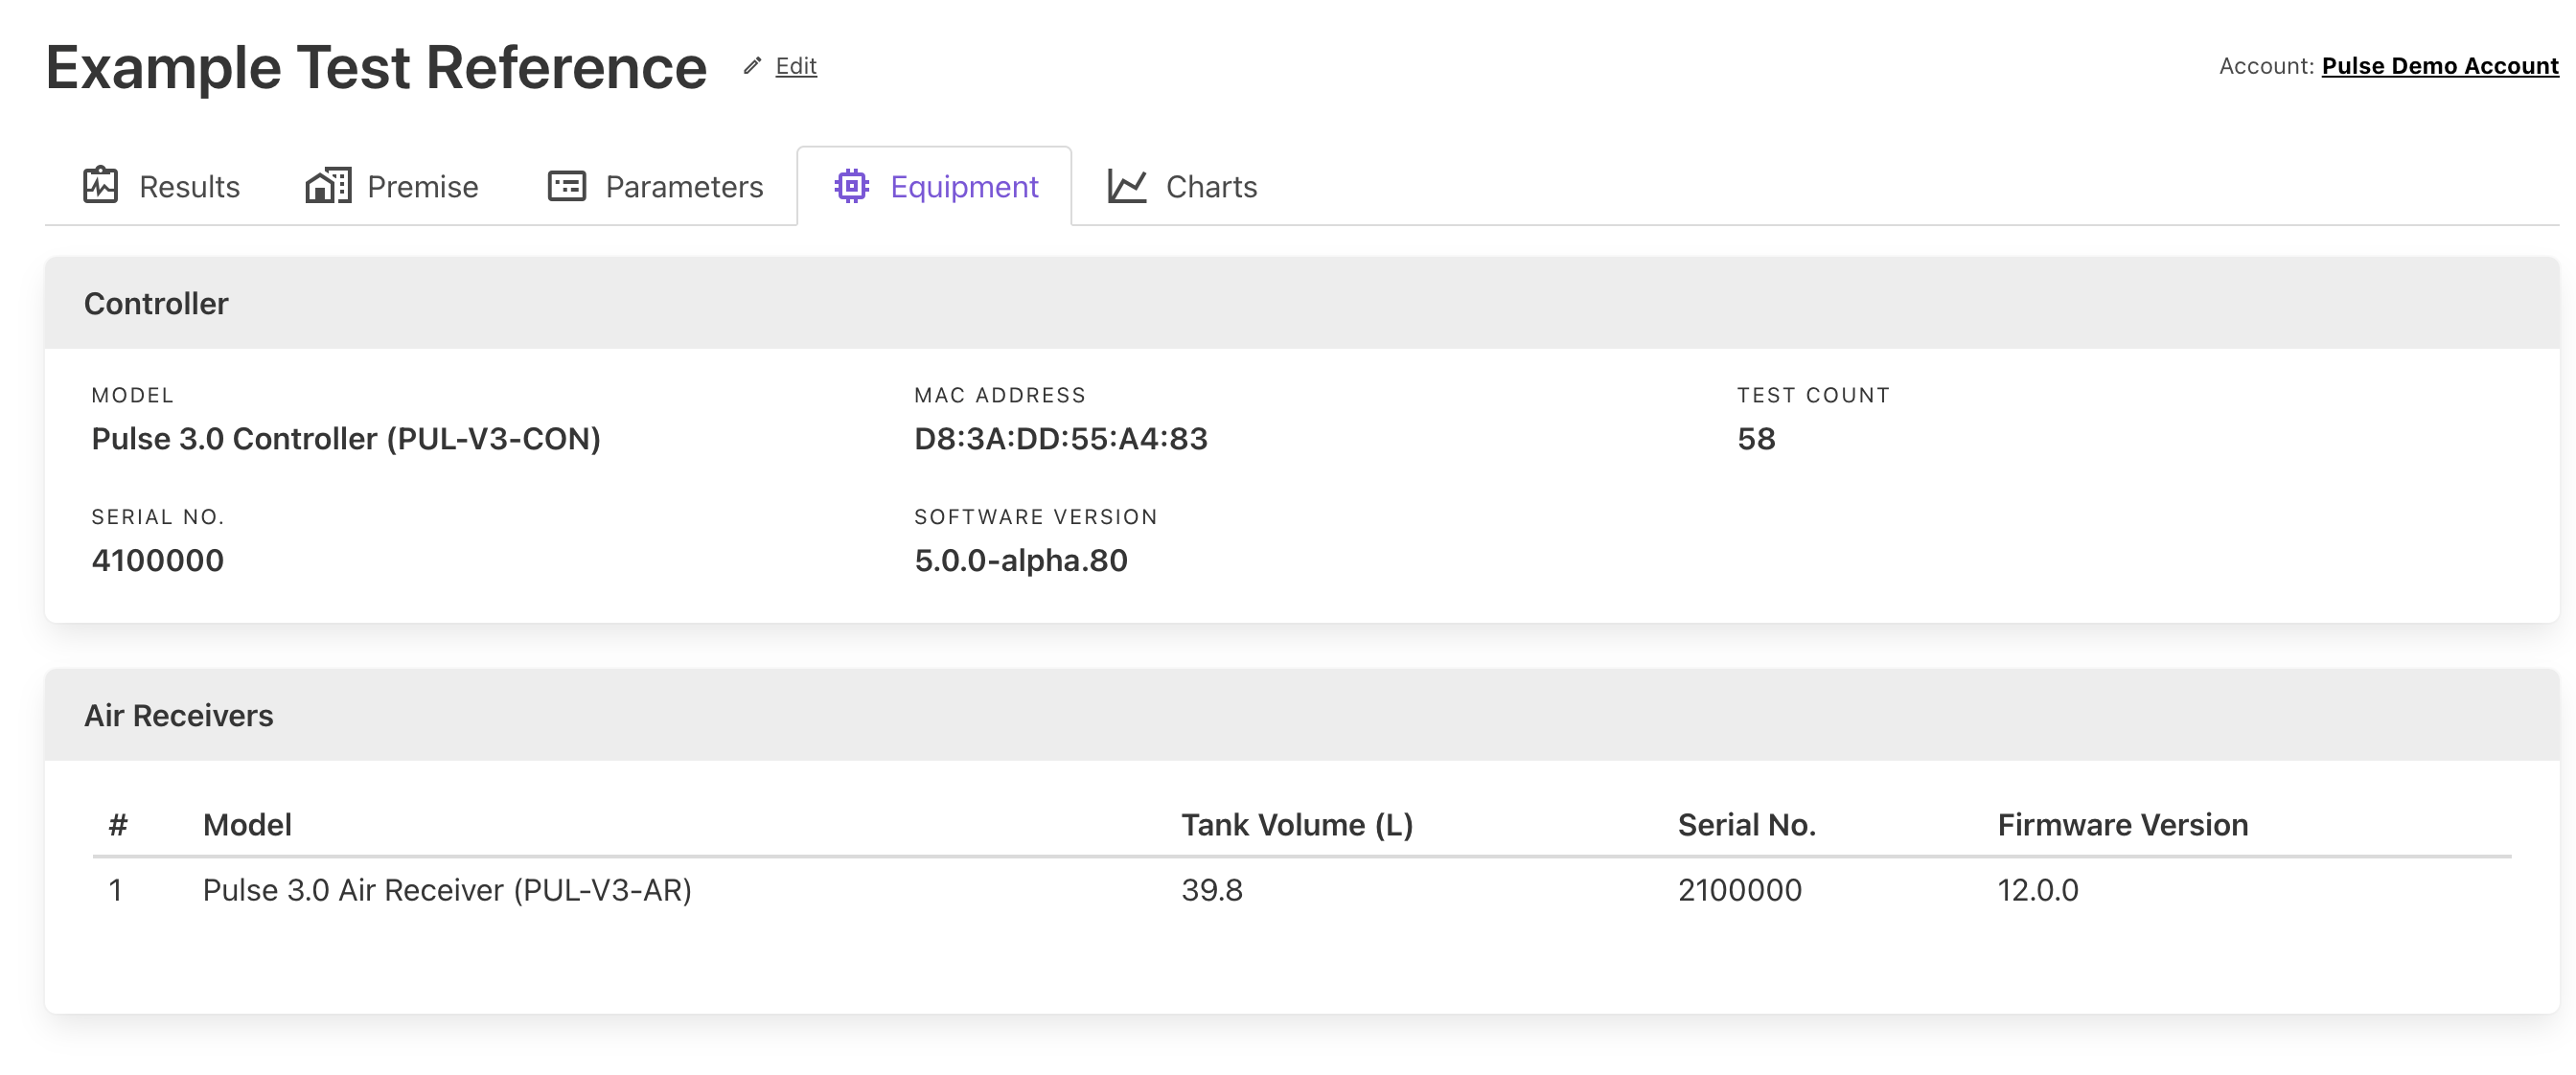Click the Results clipboard chart icon
The height and width of the screenshot is (1075, 2576).
coord(100,186)
